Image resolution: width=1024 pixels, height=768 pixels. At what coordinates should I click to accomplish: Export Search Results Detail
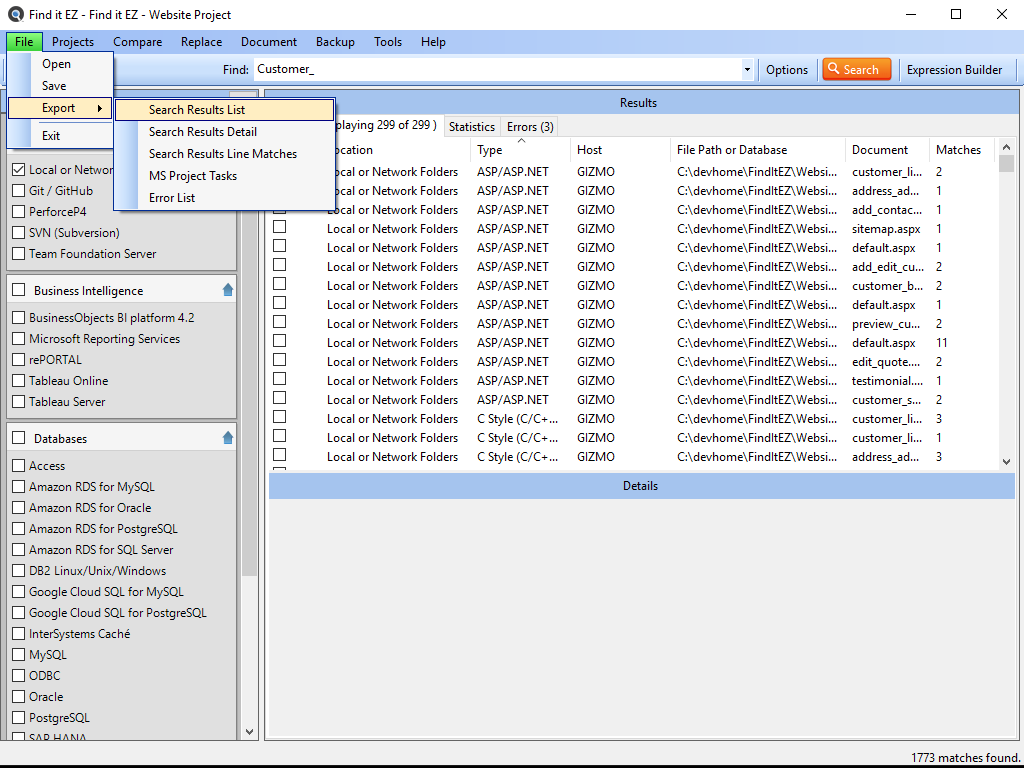tap(225, 132)
